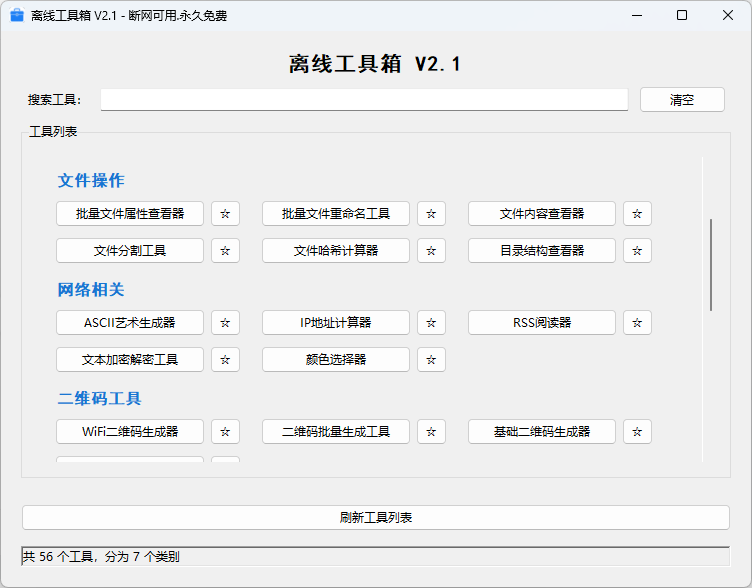Screen dimensions: 752x588
Task: Mark 目录结构查看器 as favorite
Action: 637,251
